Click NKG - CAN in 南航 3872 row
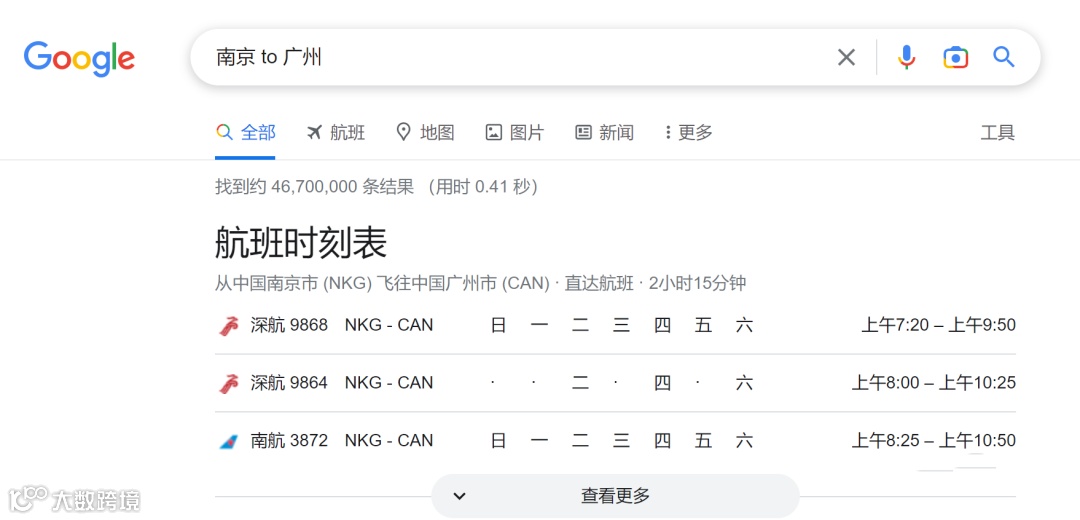This screenshot has height=520, width=1080. pos(389,440)
